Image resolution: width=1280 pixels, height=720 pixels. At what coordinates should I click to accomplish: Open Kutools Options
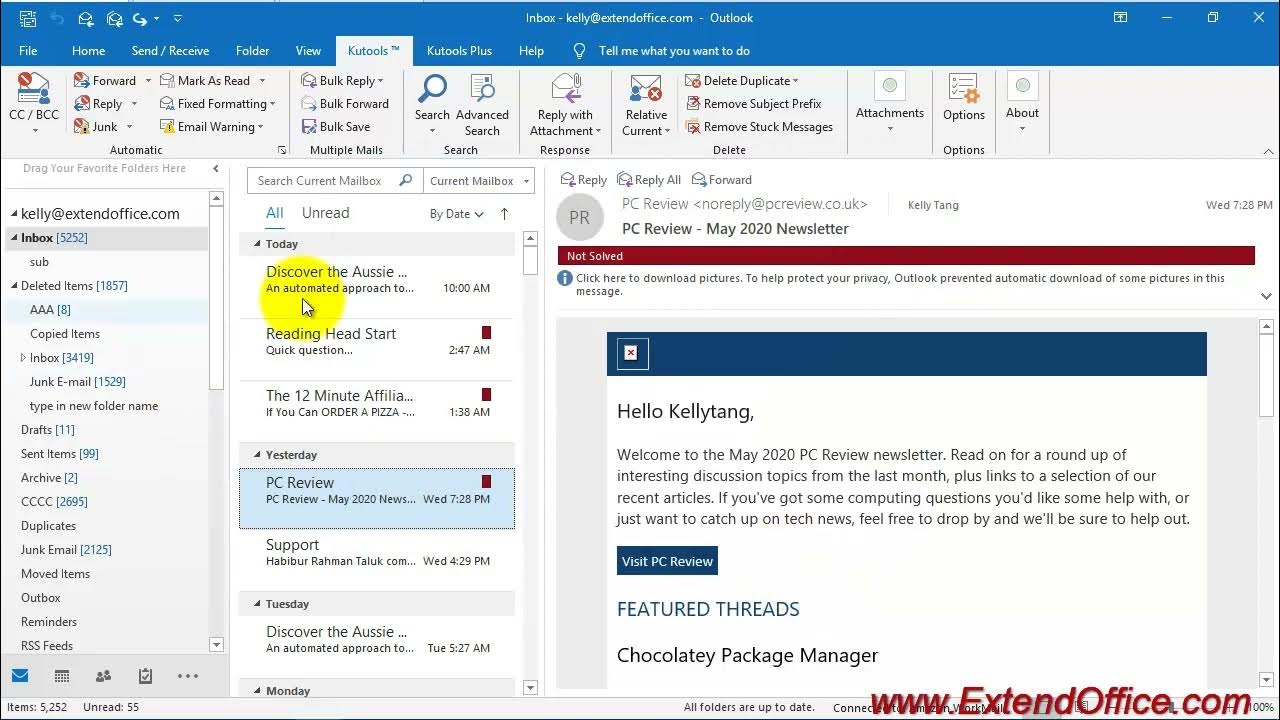pos(964,98)
